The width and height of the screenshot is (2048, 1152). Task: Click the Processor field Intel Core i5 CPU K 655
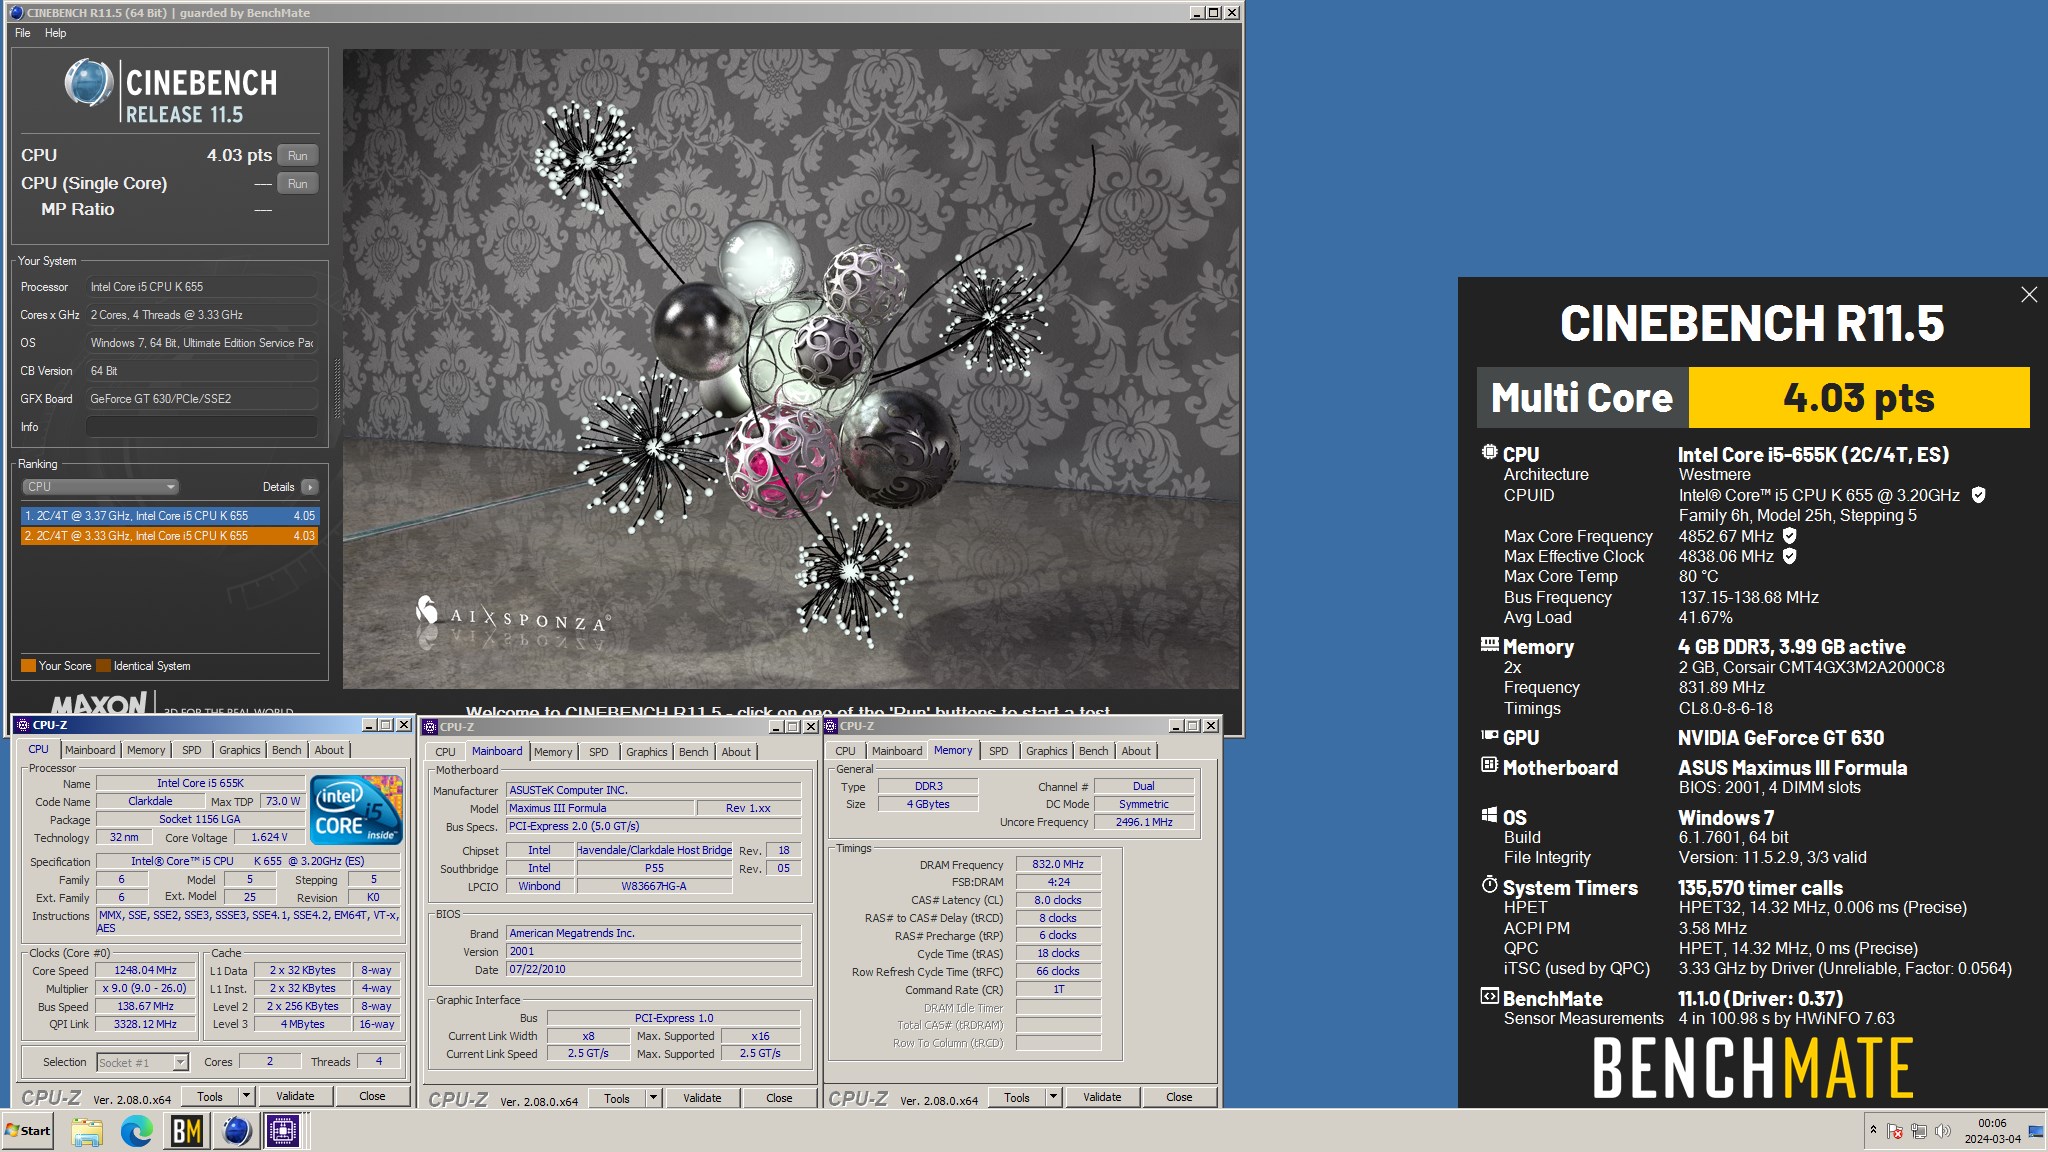pos(201,287)
